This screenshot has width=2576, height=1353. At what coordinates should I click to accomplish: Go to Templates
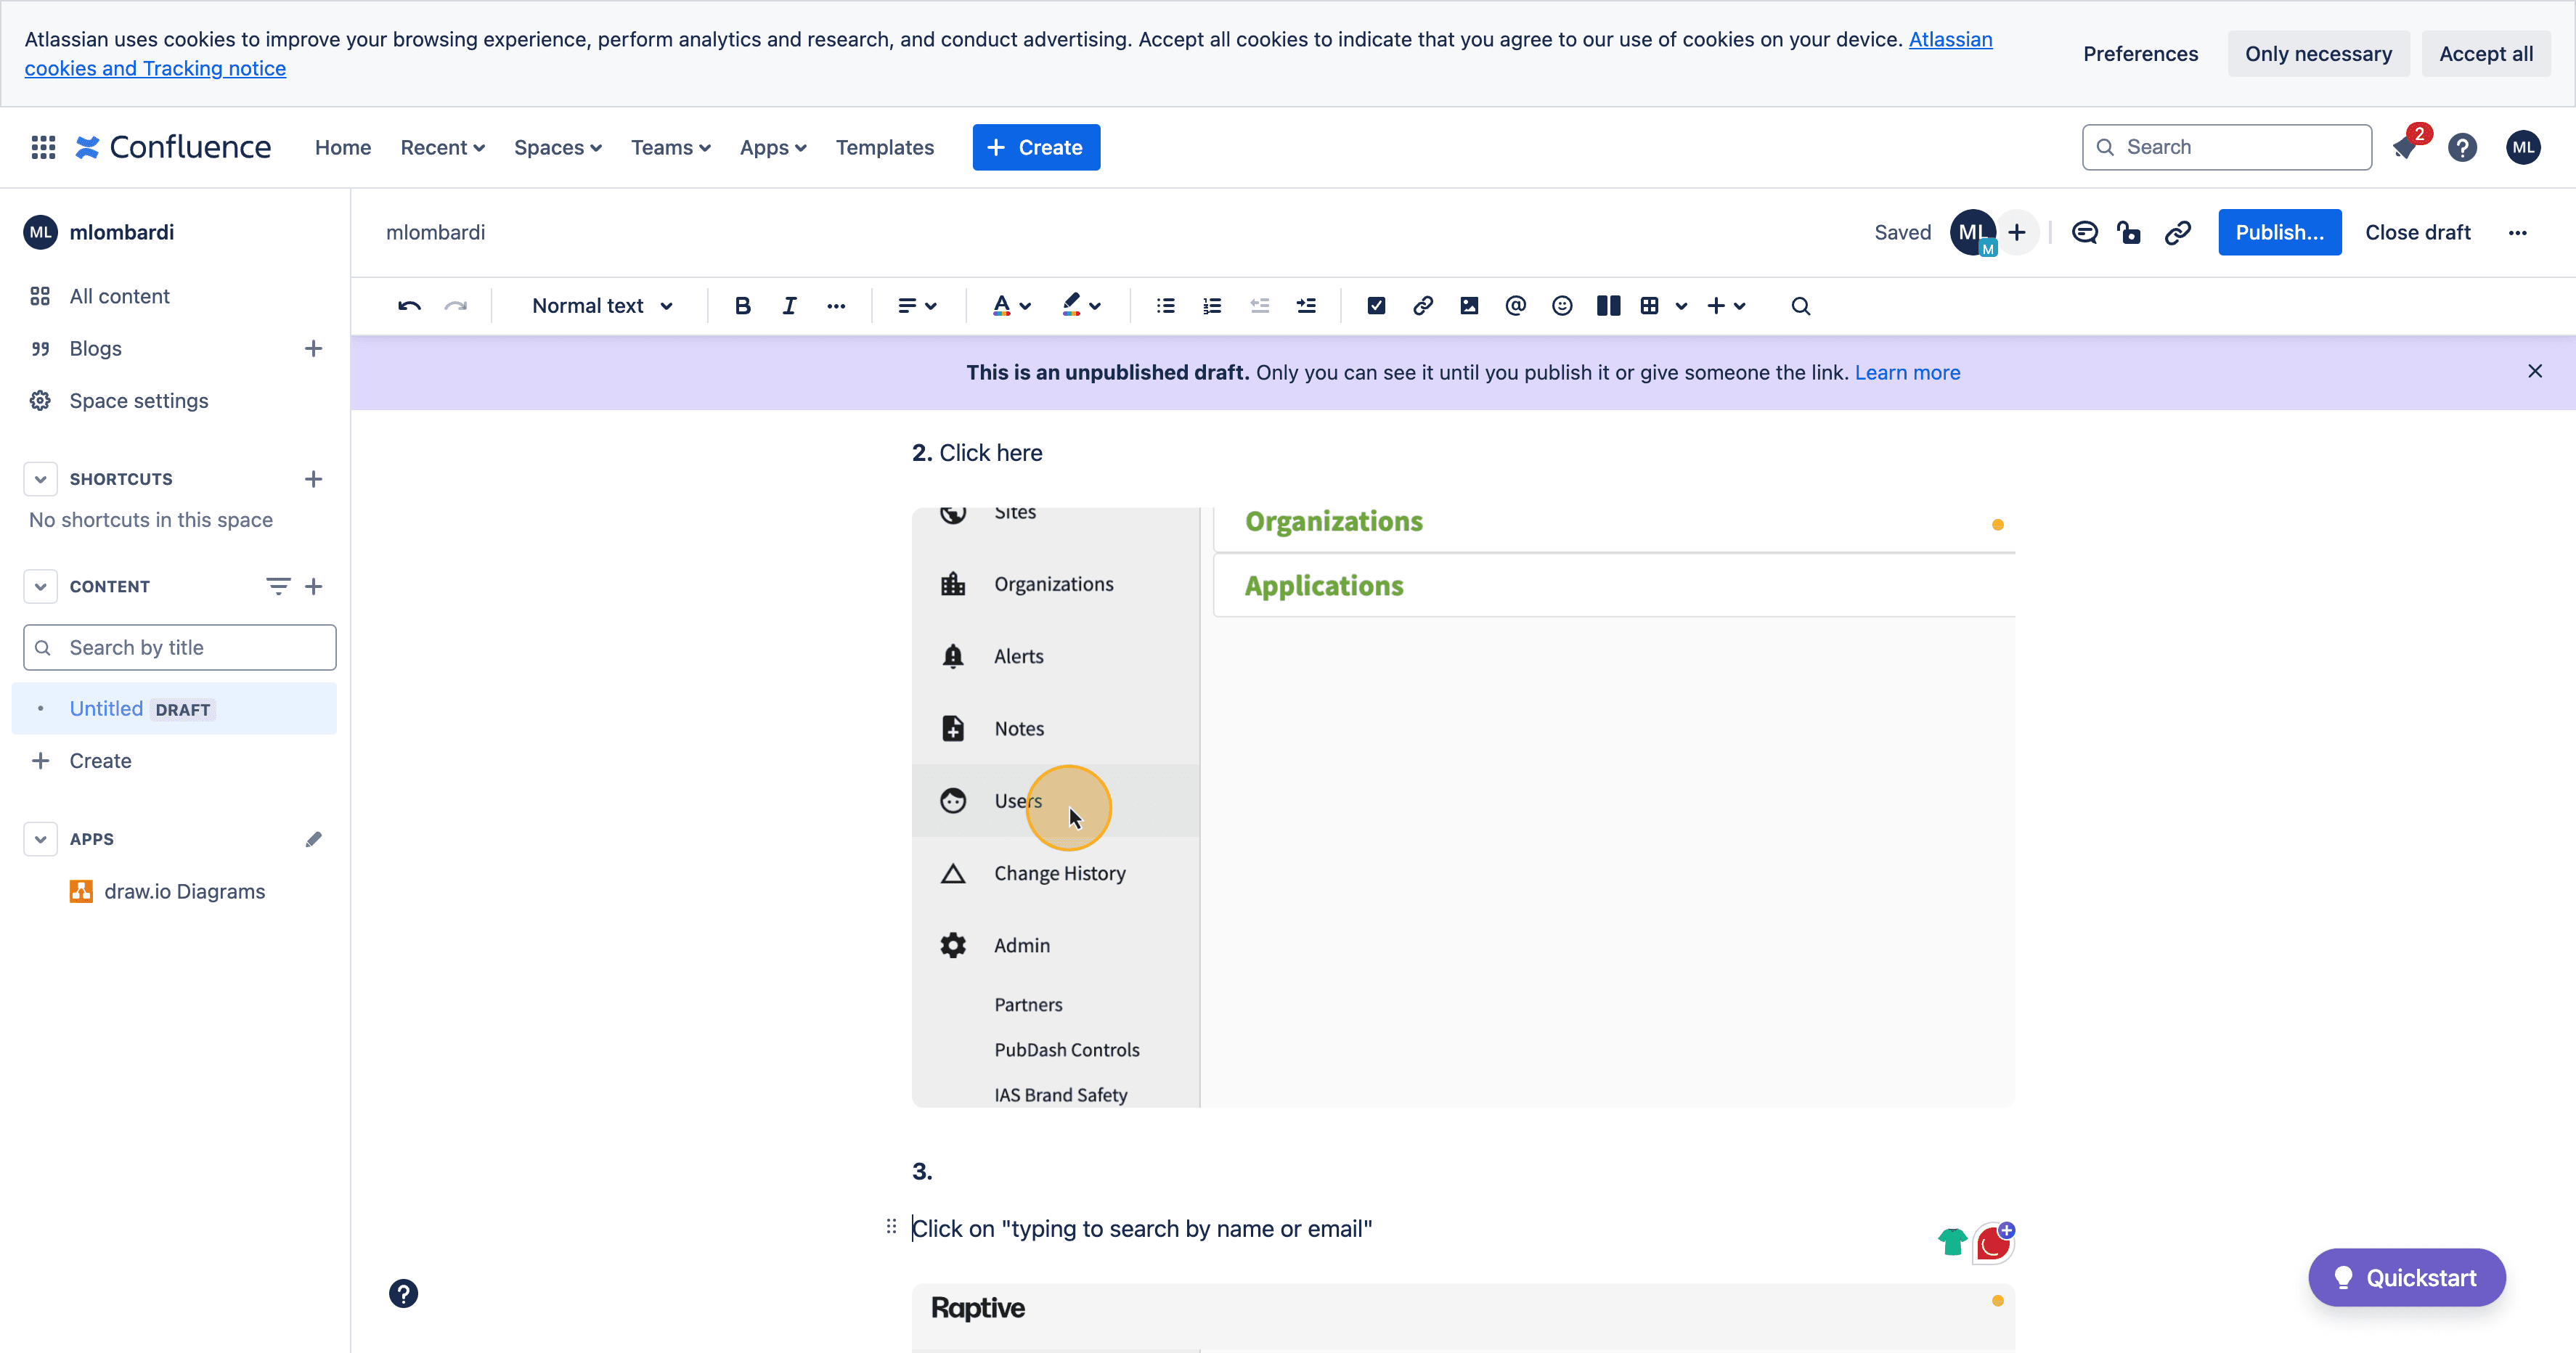pos(884,147)
